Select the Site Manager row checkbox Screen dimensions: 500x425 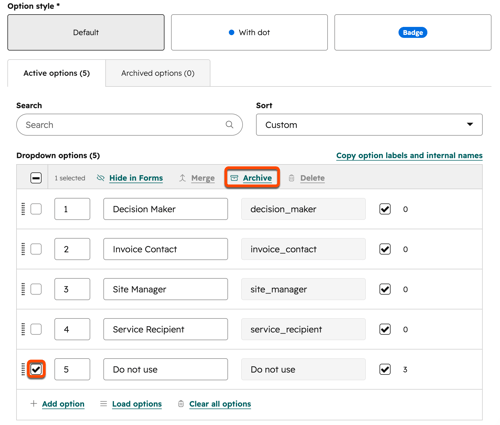click(x=36, y=289)
